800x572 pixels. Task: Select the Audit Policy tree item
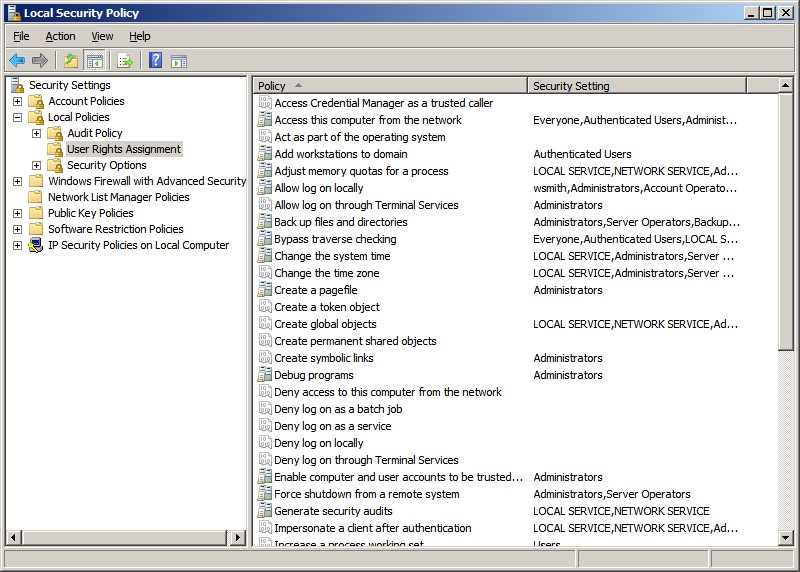click(x=95, y=133)
